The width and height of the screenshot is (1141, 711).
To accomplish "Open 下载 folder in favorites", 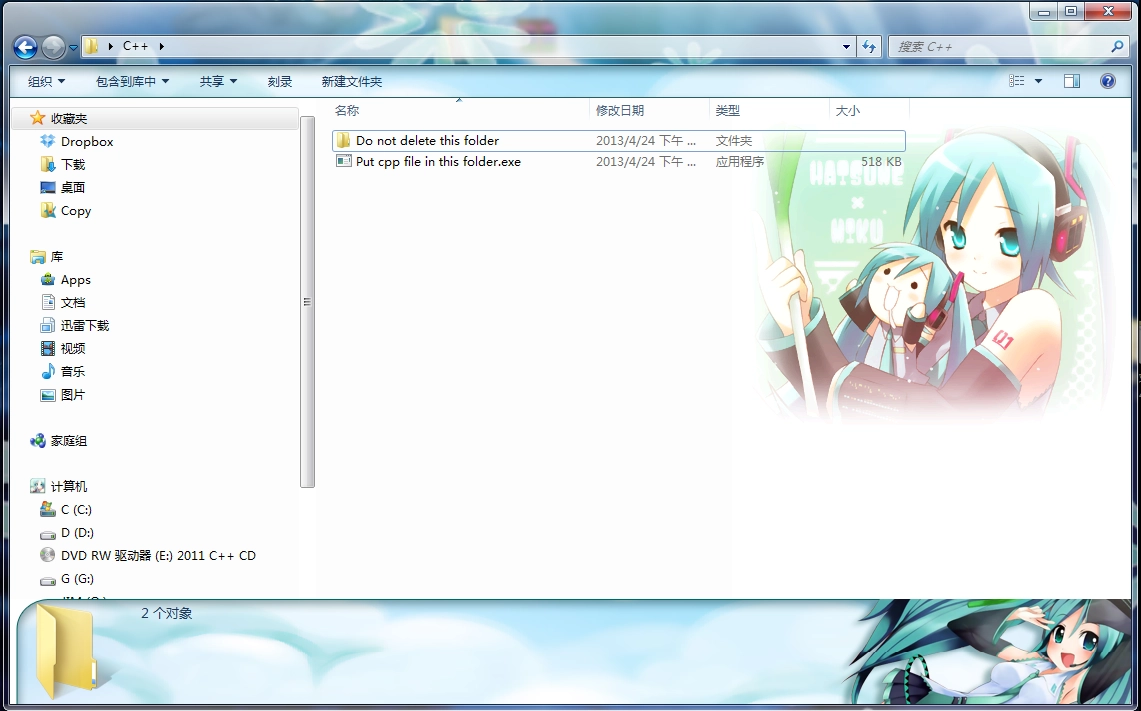I will pos(73,164).
